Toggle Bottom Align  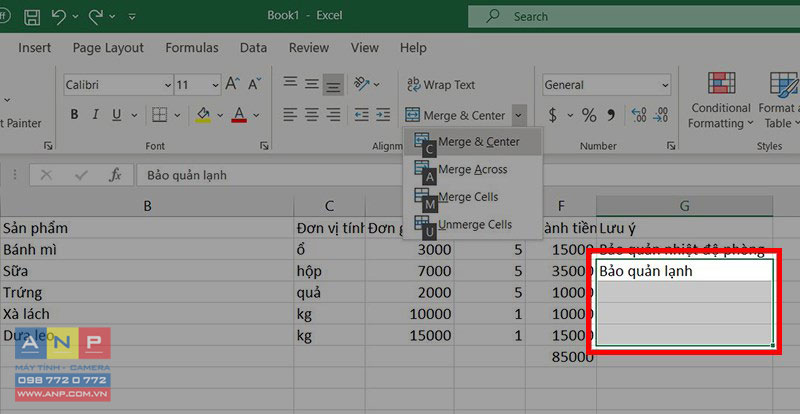[333, 85]
